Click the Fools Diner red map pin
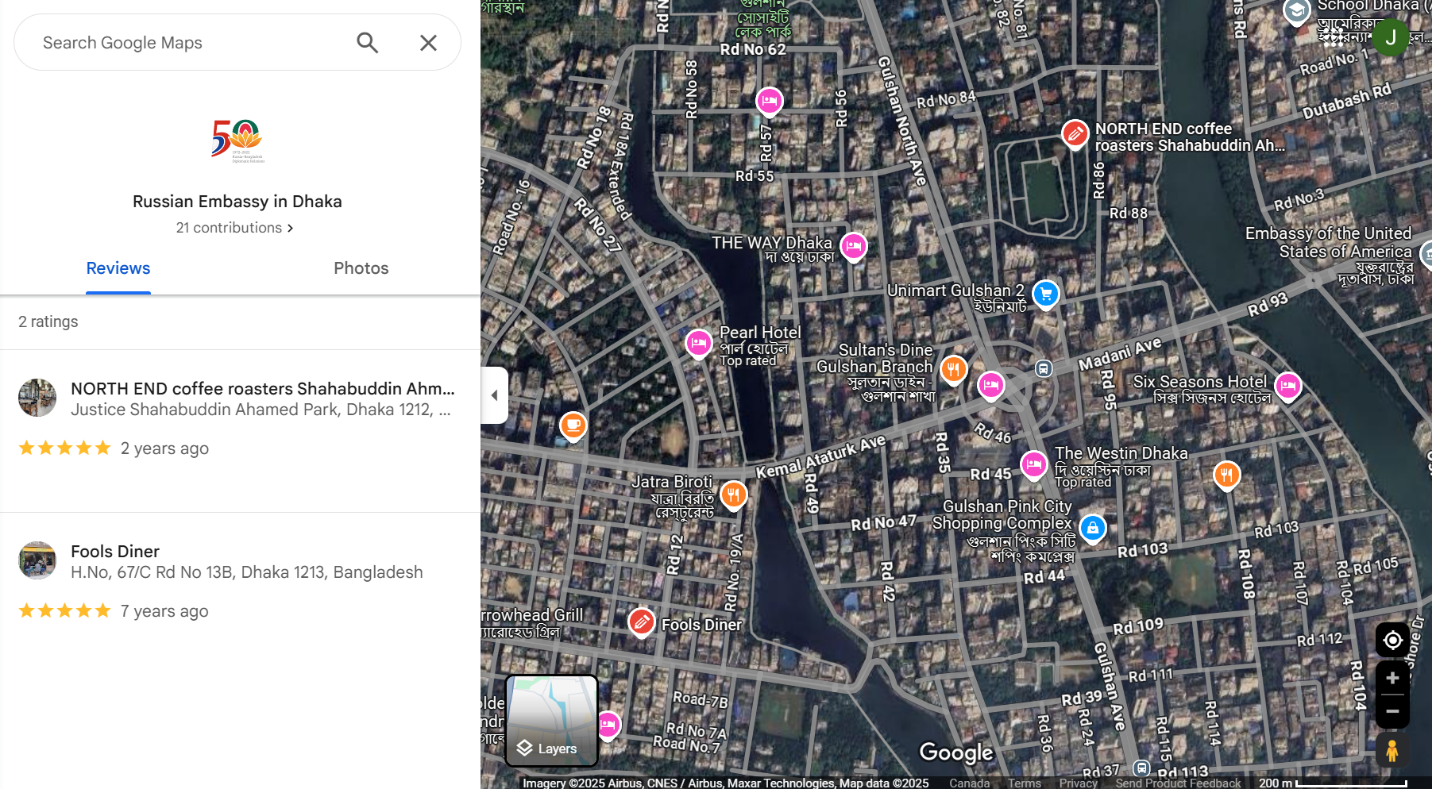 [641, 622]
